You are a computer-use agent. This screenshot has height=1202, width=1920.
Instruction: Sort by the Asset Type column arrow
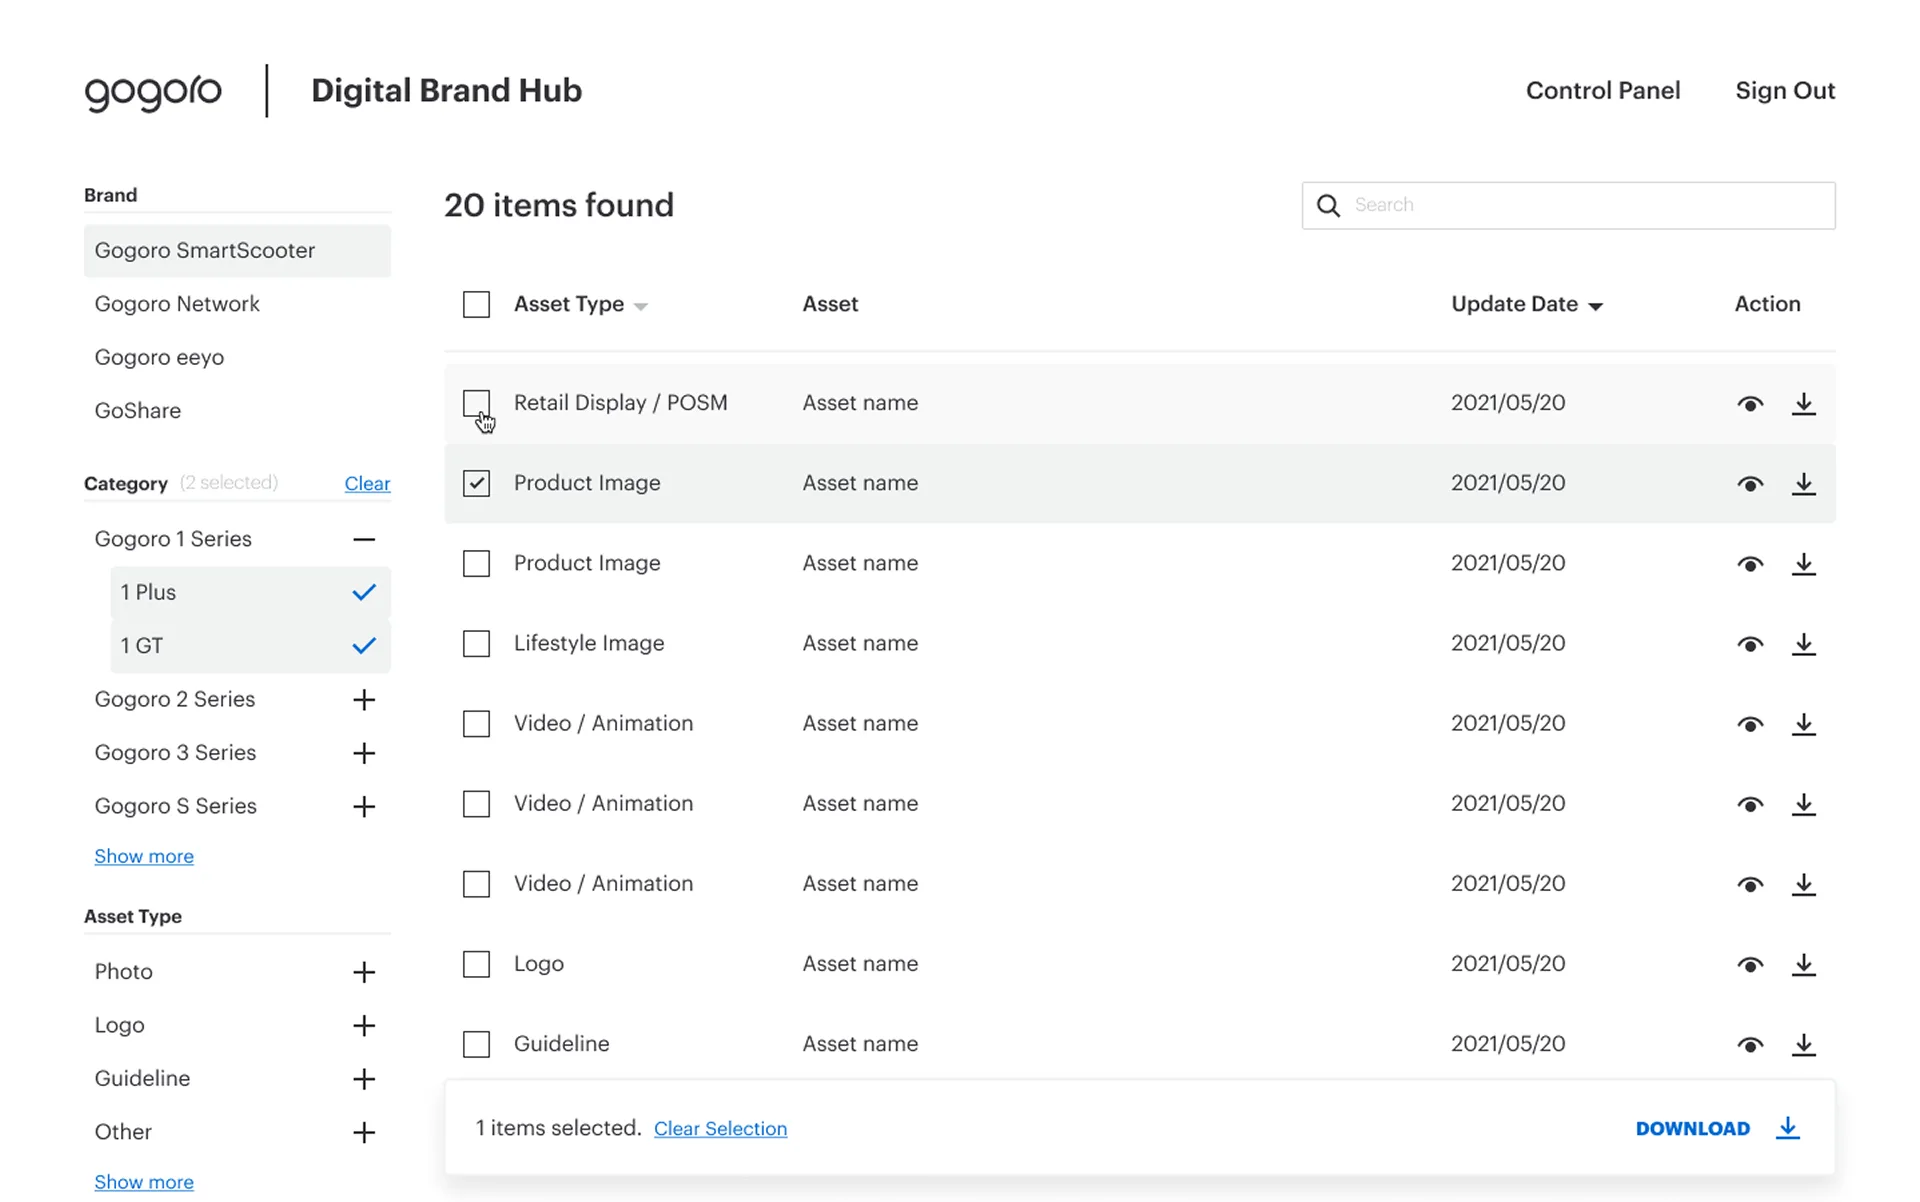[x=641, y=306]
